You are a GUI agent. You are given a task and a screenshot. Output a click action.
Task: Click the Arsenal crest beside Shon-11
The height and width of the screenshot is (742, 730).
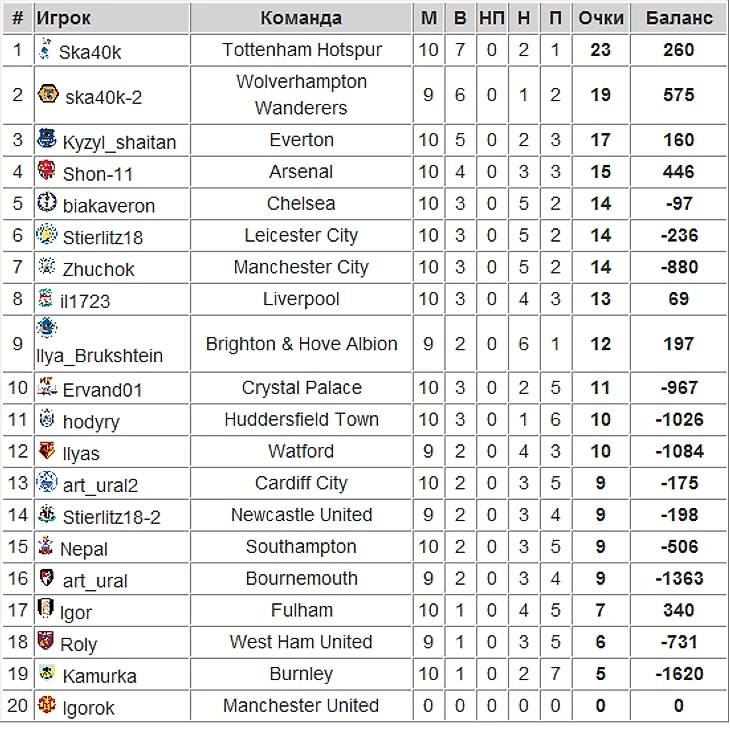[x=46, y=170]
